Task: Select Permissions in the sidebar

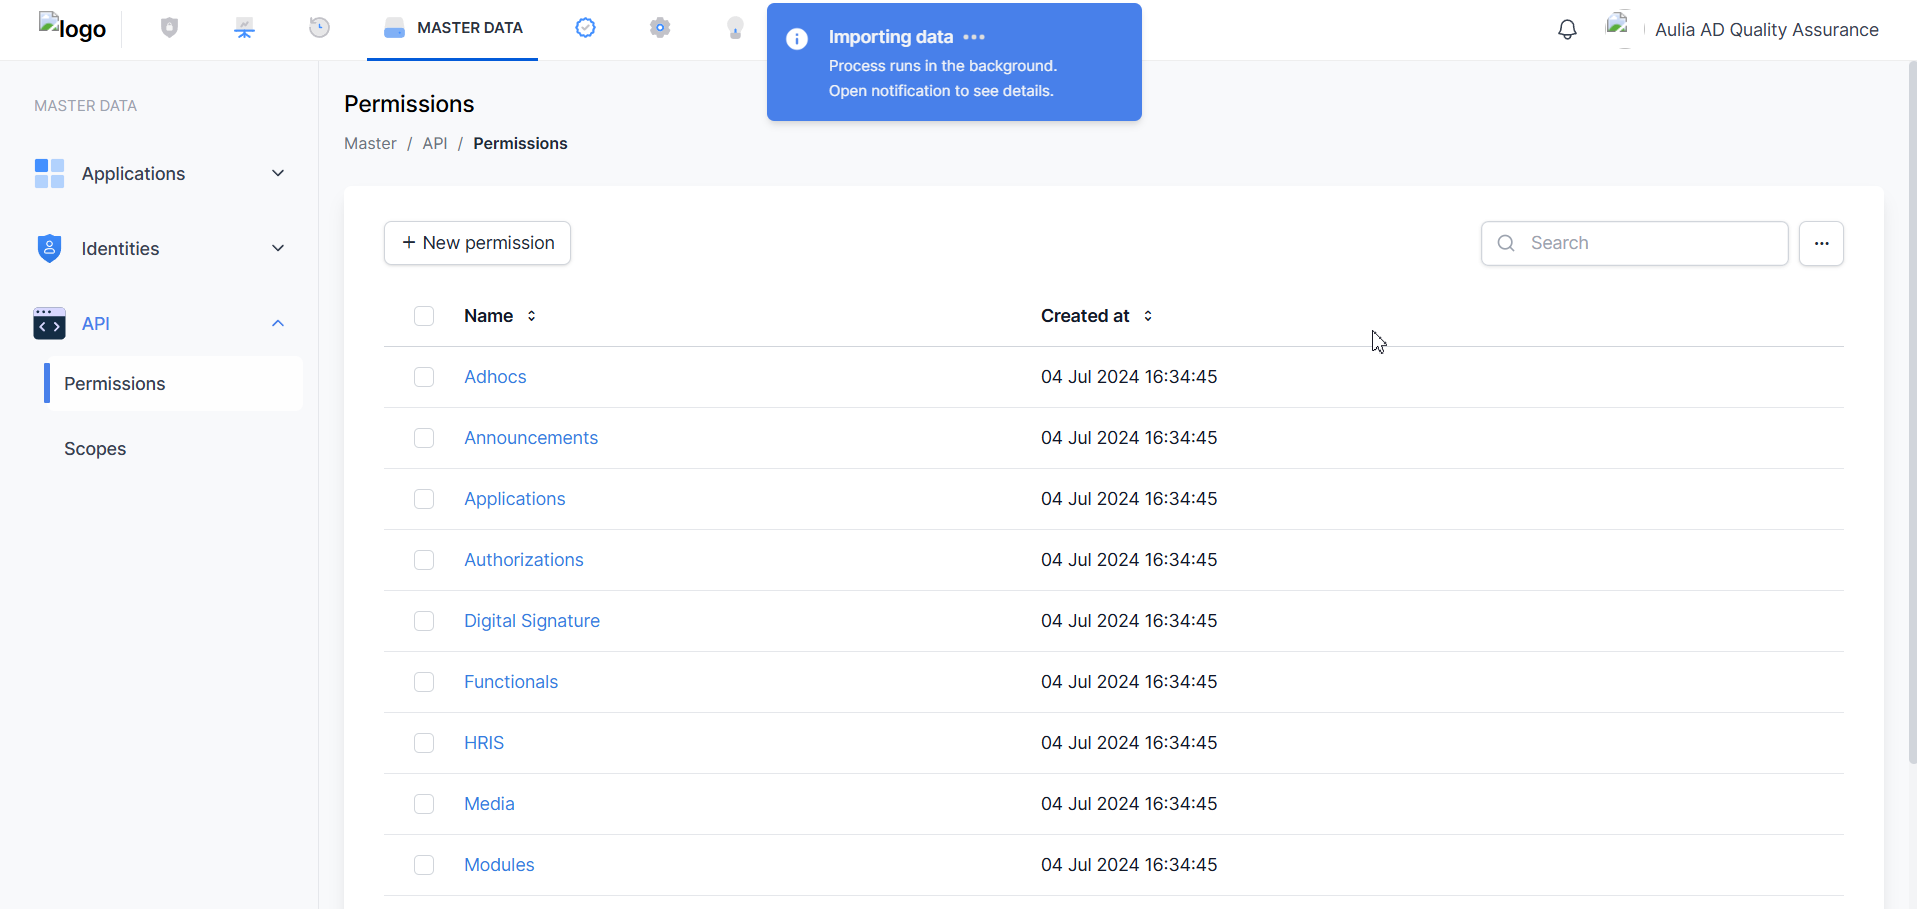Action: [x=173, y=384]
